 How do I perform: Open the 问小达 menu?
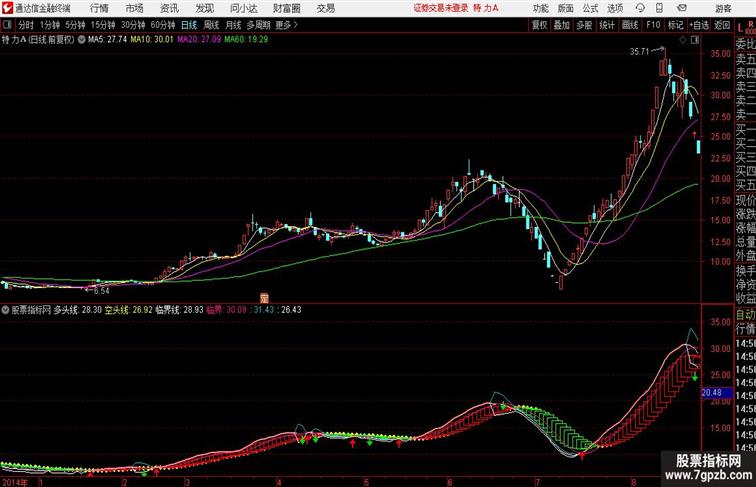point(243,8)
